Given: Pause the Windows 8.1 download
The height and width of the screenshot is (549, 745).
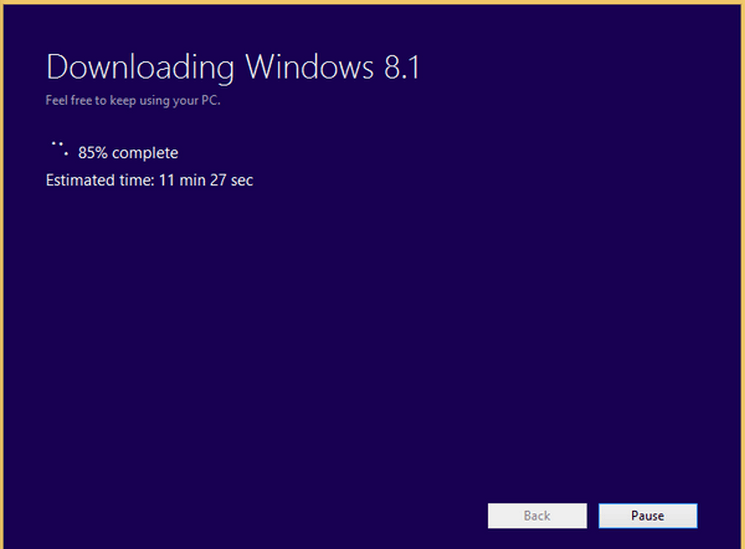Looking at the screenshot, I should [x=648, y=516].
